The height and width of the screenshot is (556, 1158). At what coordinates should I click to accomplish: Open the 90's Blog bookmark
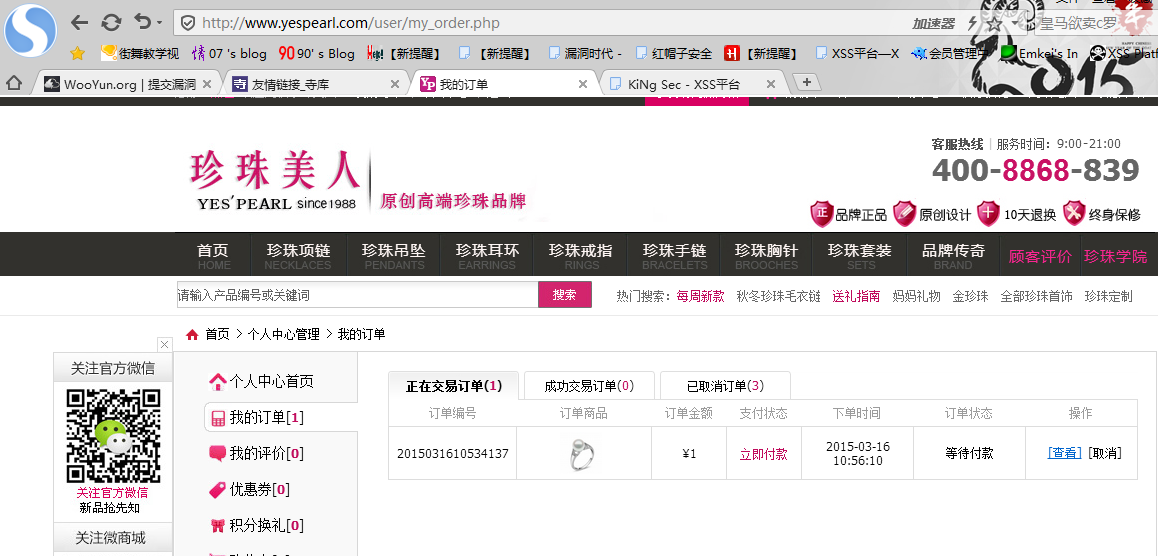click(317, 53)
